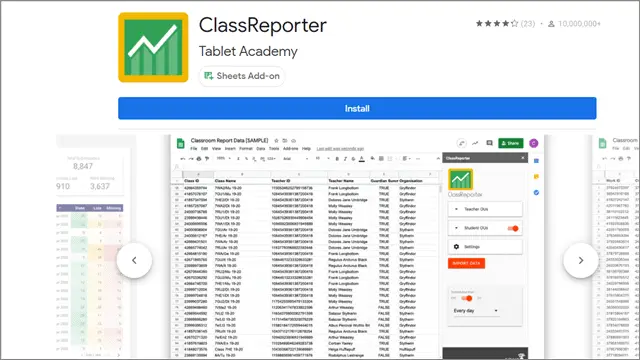Go to previous screenshot in carousel

point(134,260)
